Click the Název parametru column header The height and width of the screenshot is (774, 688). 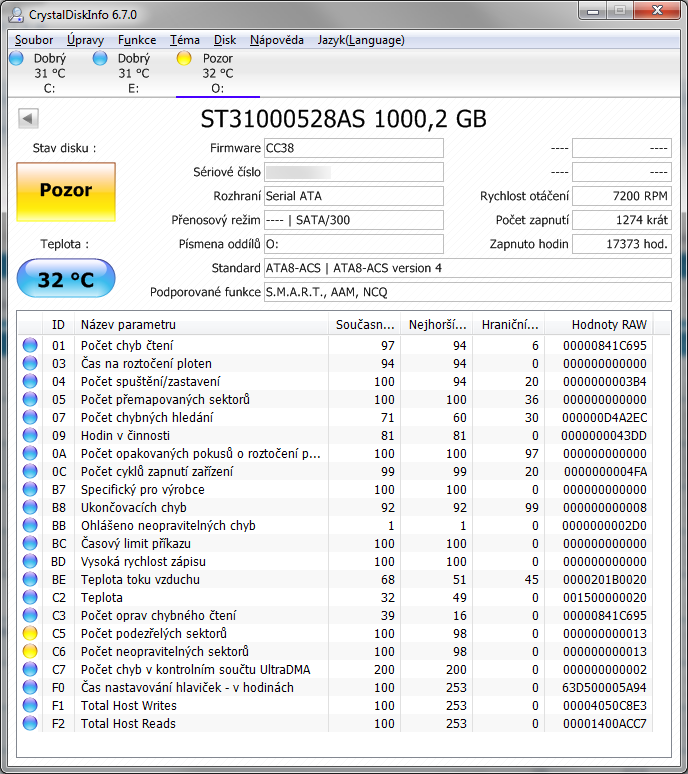point(201,324)
